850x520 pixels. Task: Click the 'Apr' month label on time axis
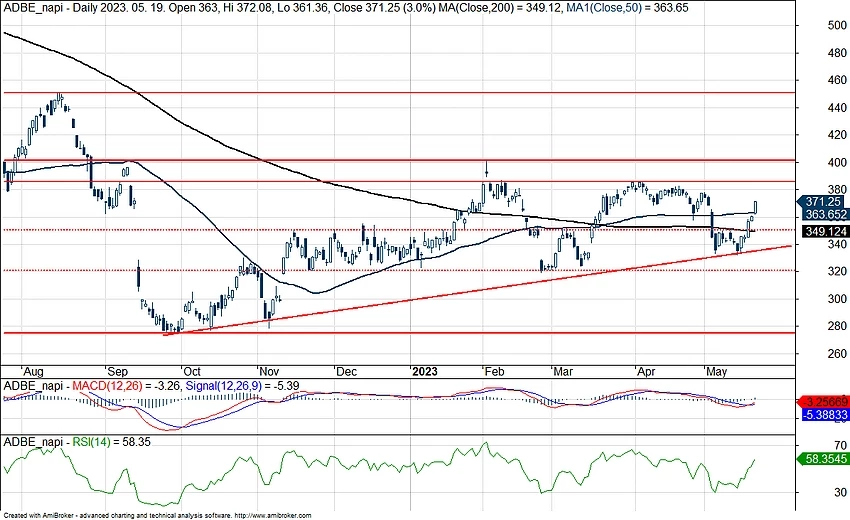point(646,371)
